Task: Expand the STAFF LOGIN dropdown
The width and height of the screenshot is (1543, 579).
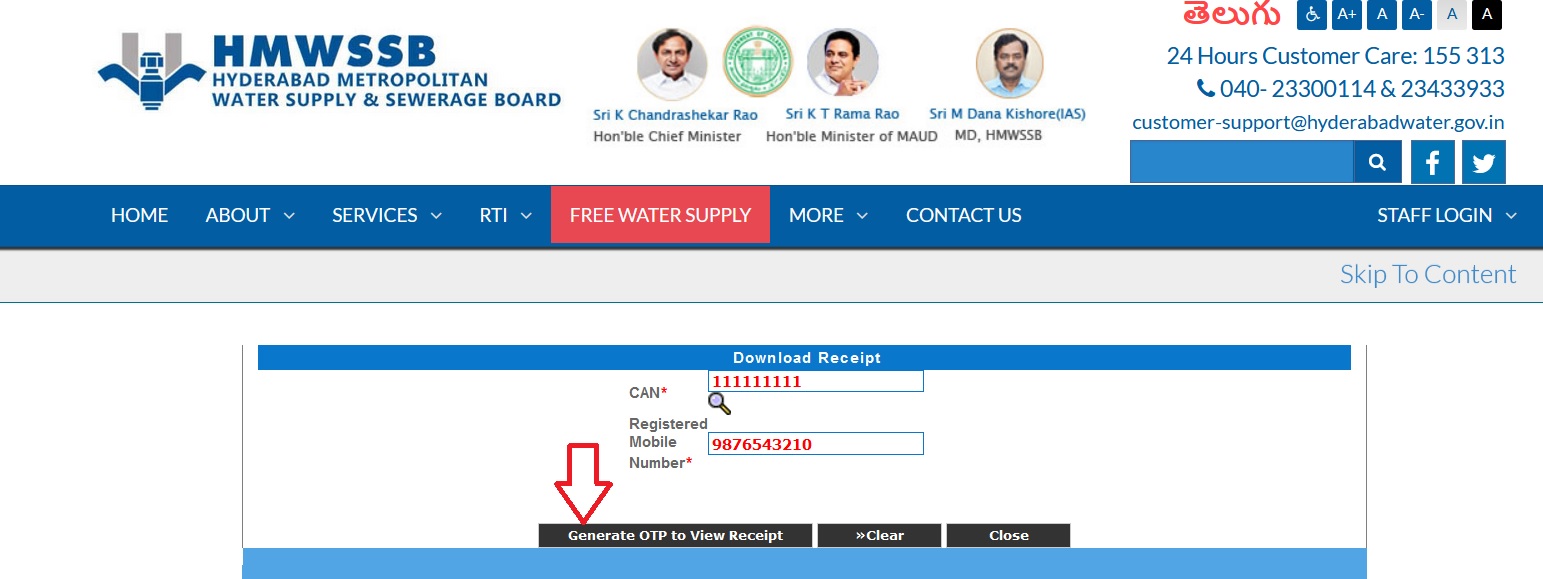Action: tap(1447, 215)
